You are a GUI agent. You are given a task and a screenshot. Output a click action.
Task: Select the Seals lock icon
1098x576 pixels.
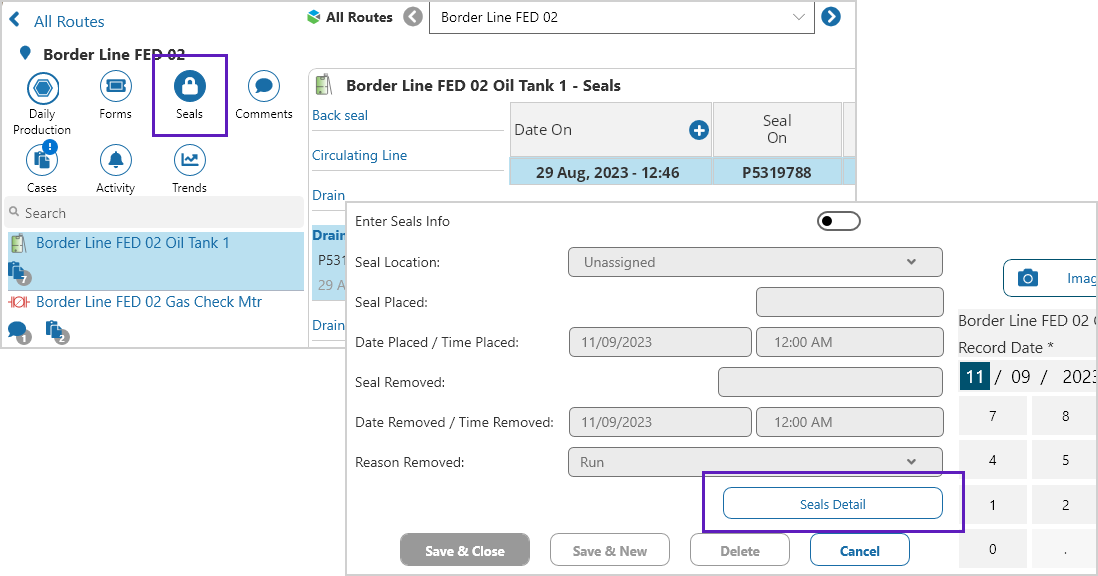pos(189,87)
